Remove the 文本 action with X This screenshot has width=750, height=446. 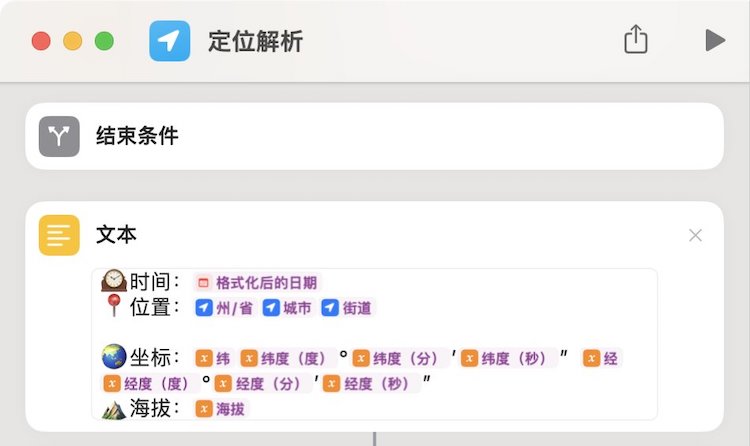point(696,235)
